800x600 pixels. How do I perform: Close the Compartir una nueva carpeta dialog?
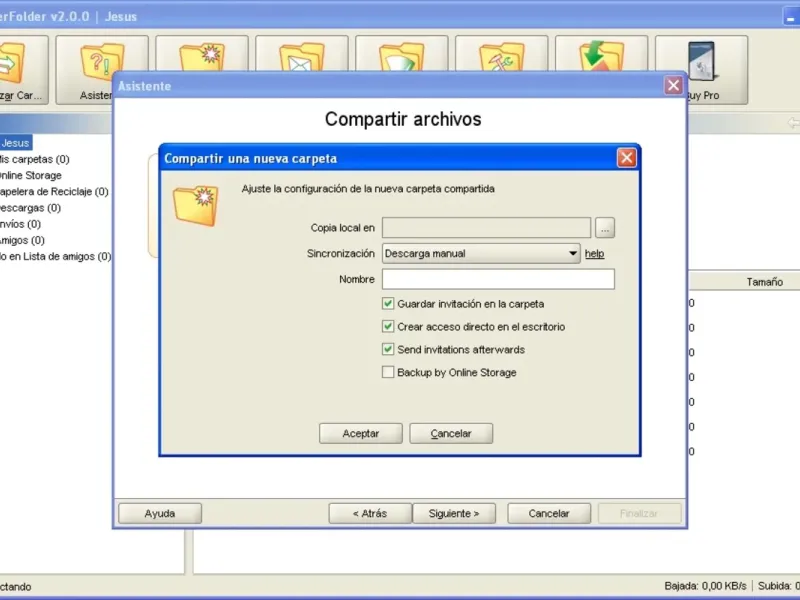[627, 158]
